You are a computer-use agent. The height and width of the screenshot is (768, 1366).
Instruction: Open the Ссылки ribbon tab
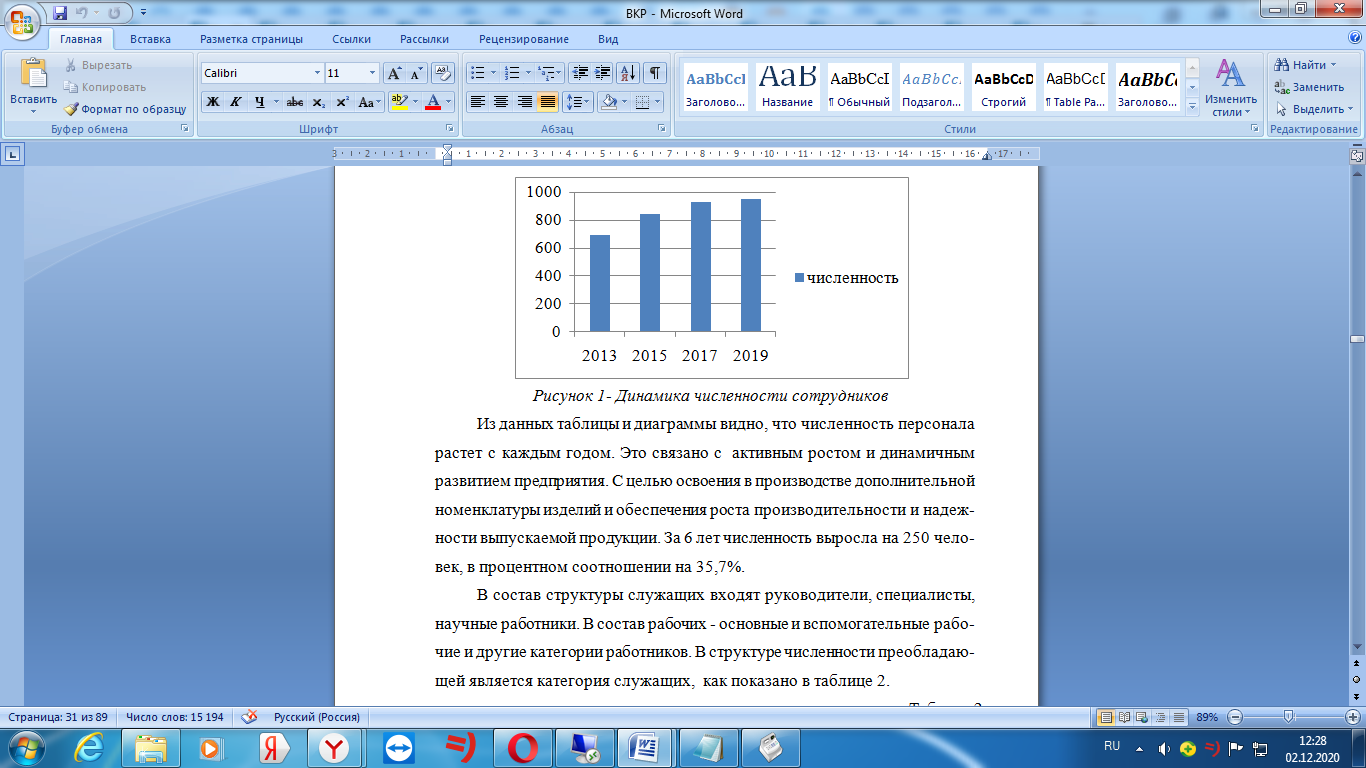click(352, 39)
